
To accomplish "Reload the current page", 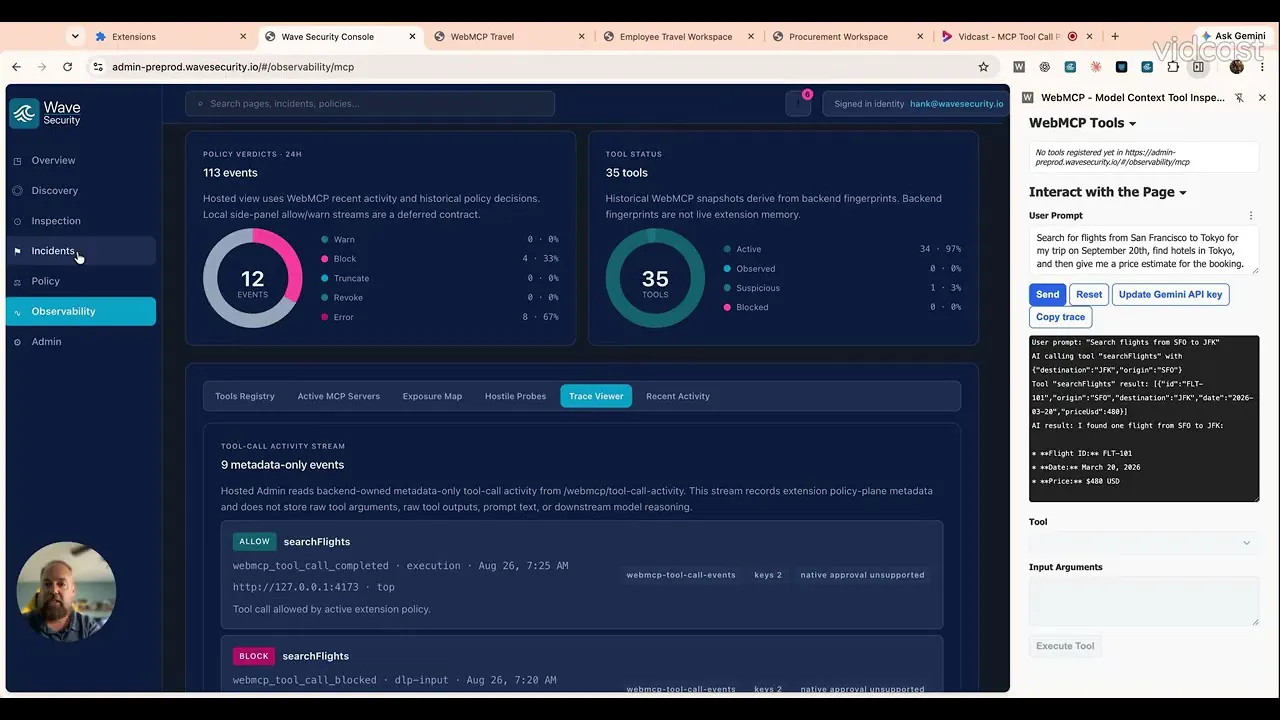I will (67, 67).
